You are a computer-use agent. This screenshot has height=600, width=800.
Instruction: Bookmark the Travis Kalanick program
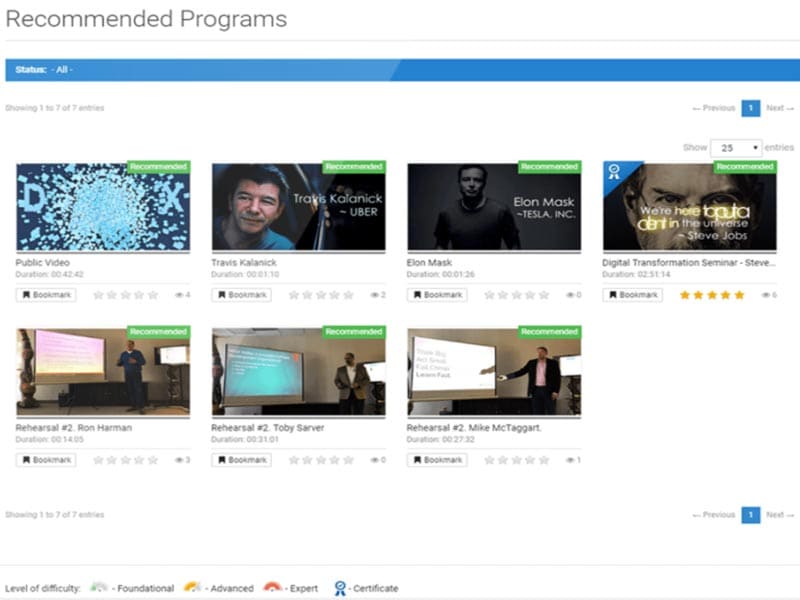tap(241, 295)
